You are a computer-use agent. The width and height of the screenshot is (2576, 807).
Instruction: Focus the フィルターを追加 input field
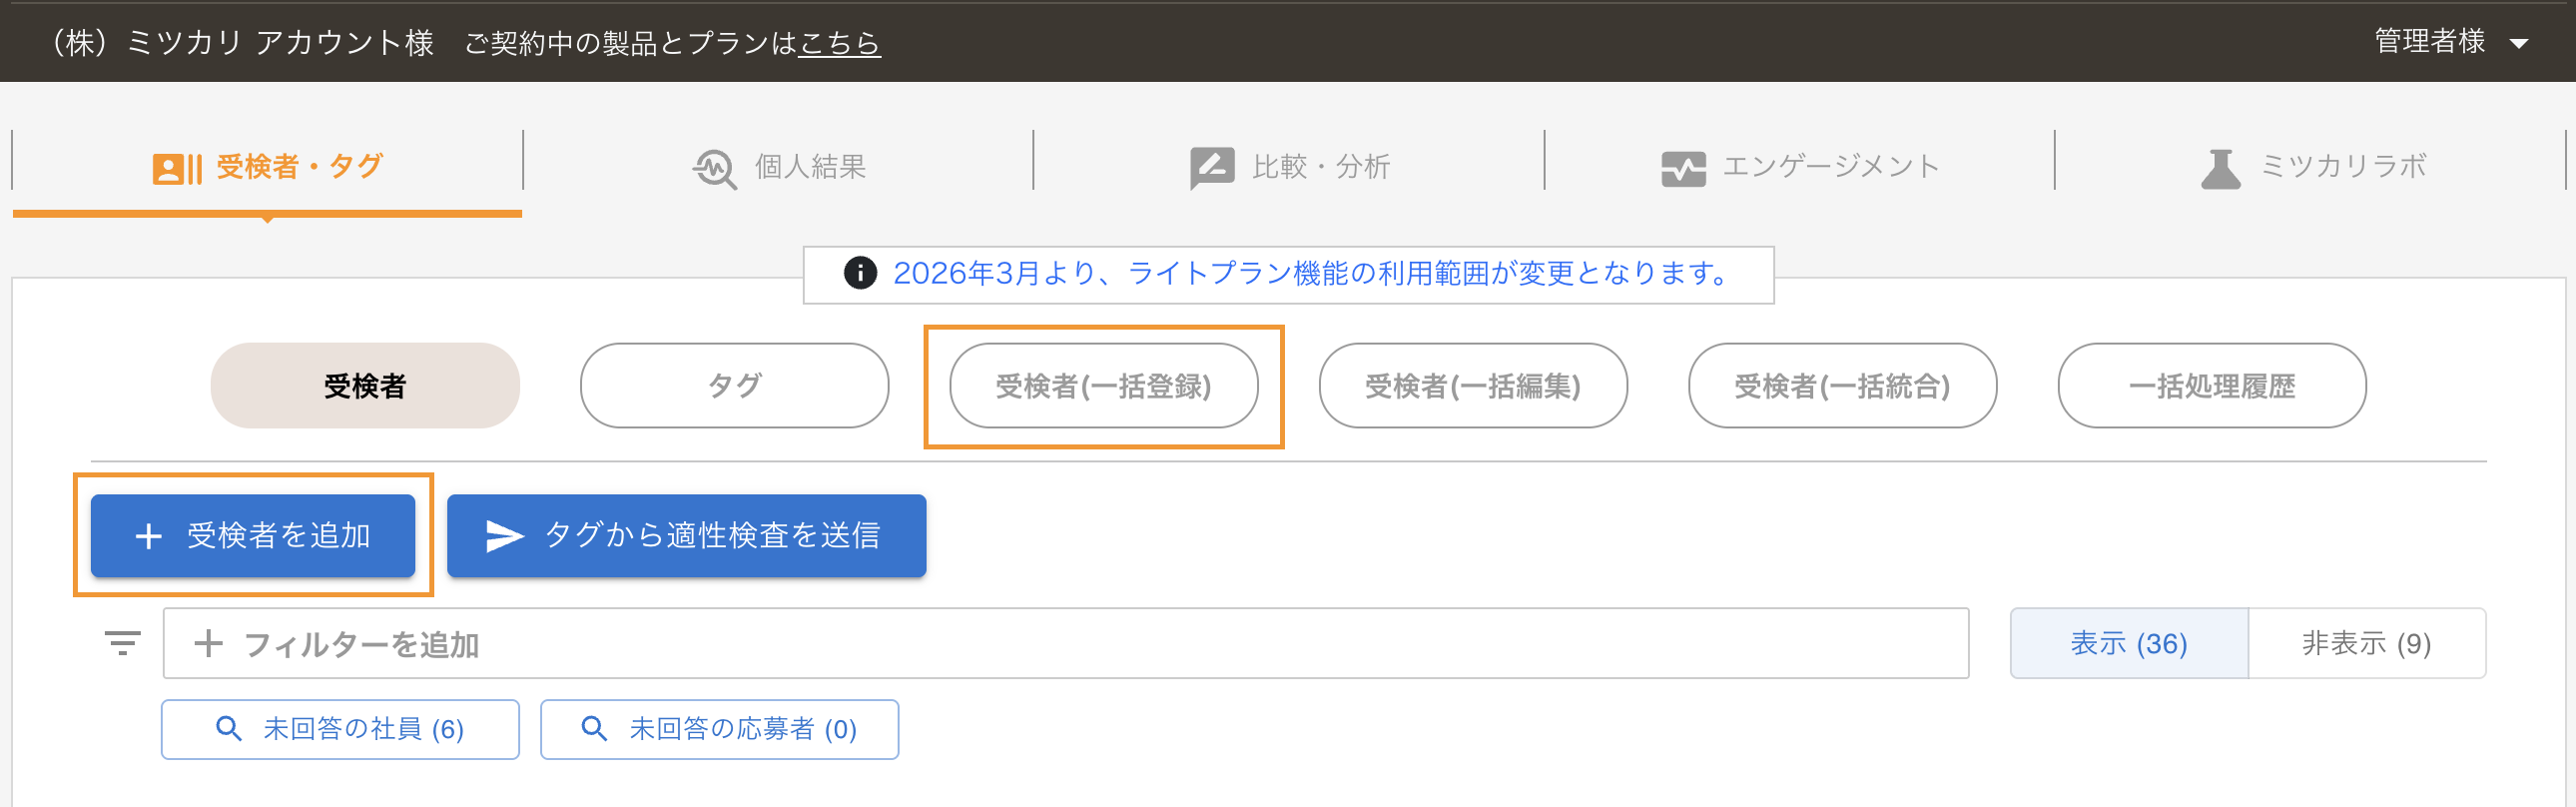[1066, 643]
